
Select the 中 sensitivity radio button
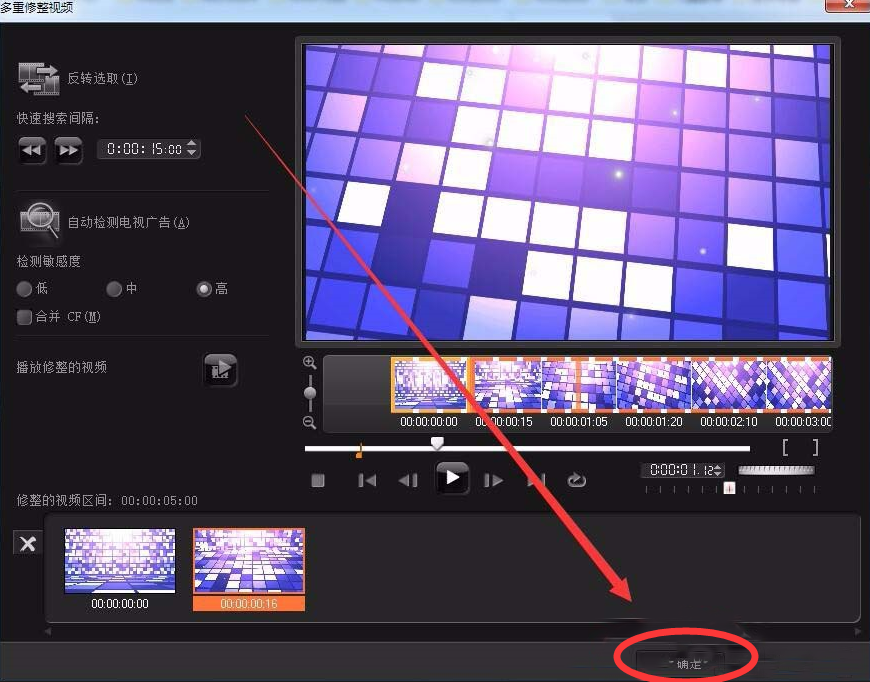[x=113, y=288]
